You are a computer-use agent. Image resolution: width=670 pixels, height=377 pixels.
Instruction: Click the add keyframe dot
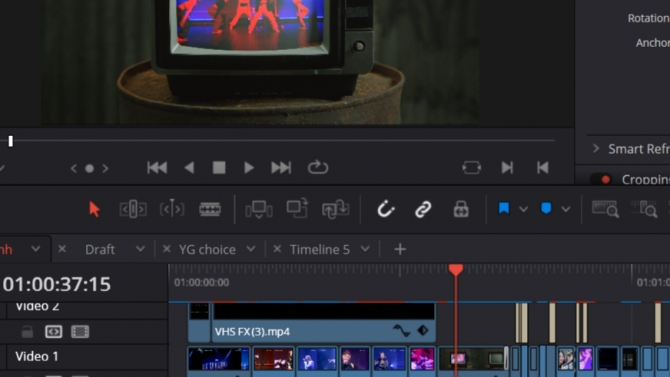click(x=89, y=168)
